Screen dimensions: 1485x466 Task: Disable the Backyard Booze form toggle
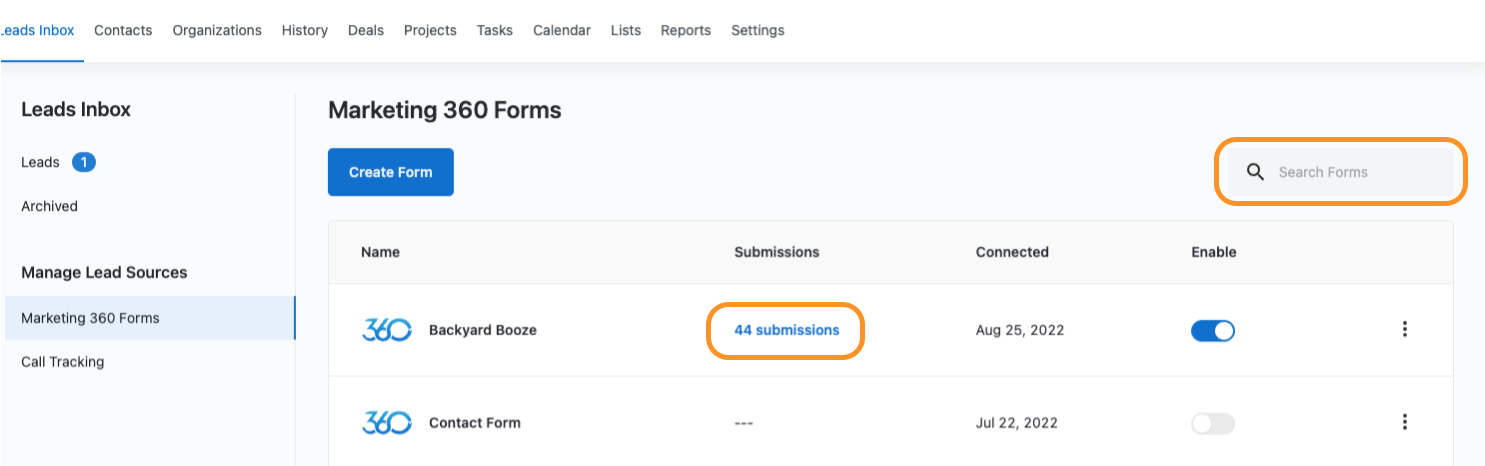point(1213,330)
